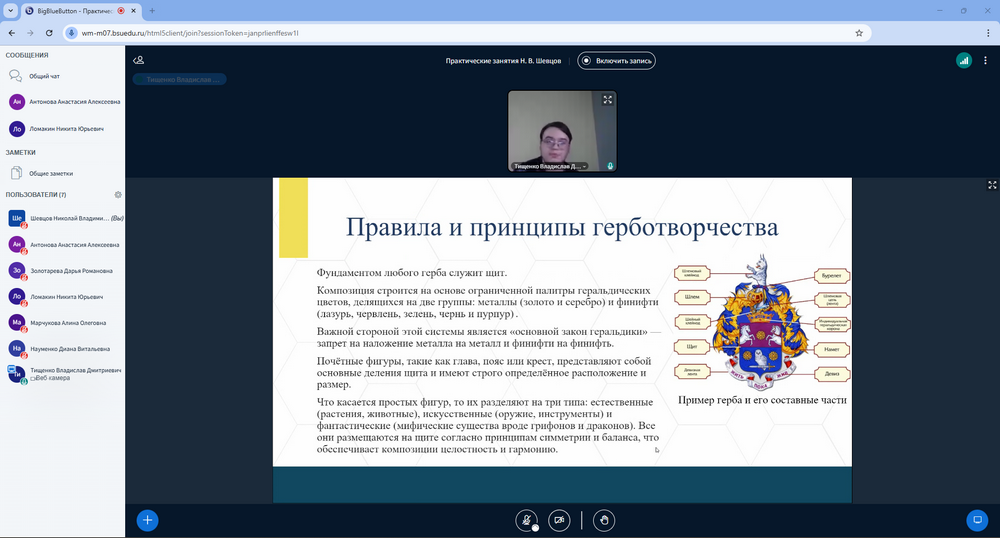Toggle the microphone mute button

(526, 519)
